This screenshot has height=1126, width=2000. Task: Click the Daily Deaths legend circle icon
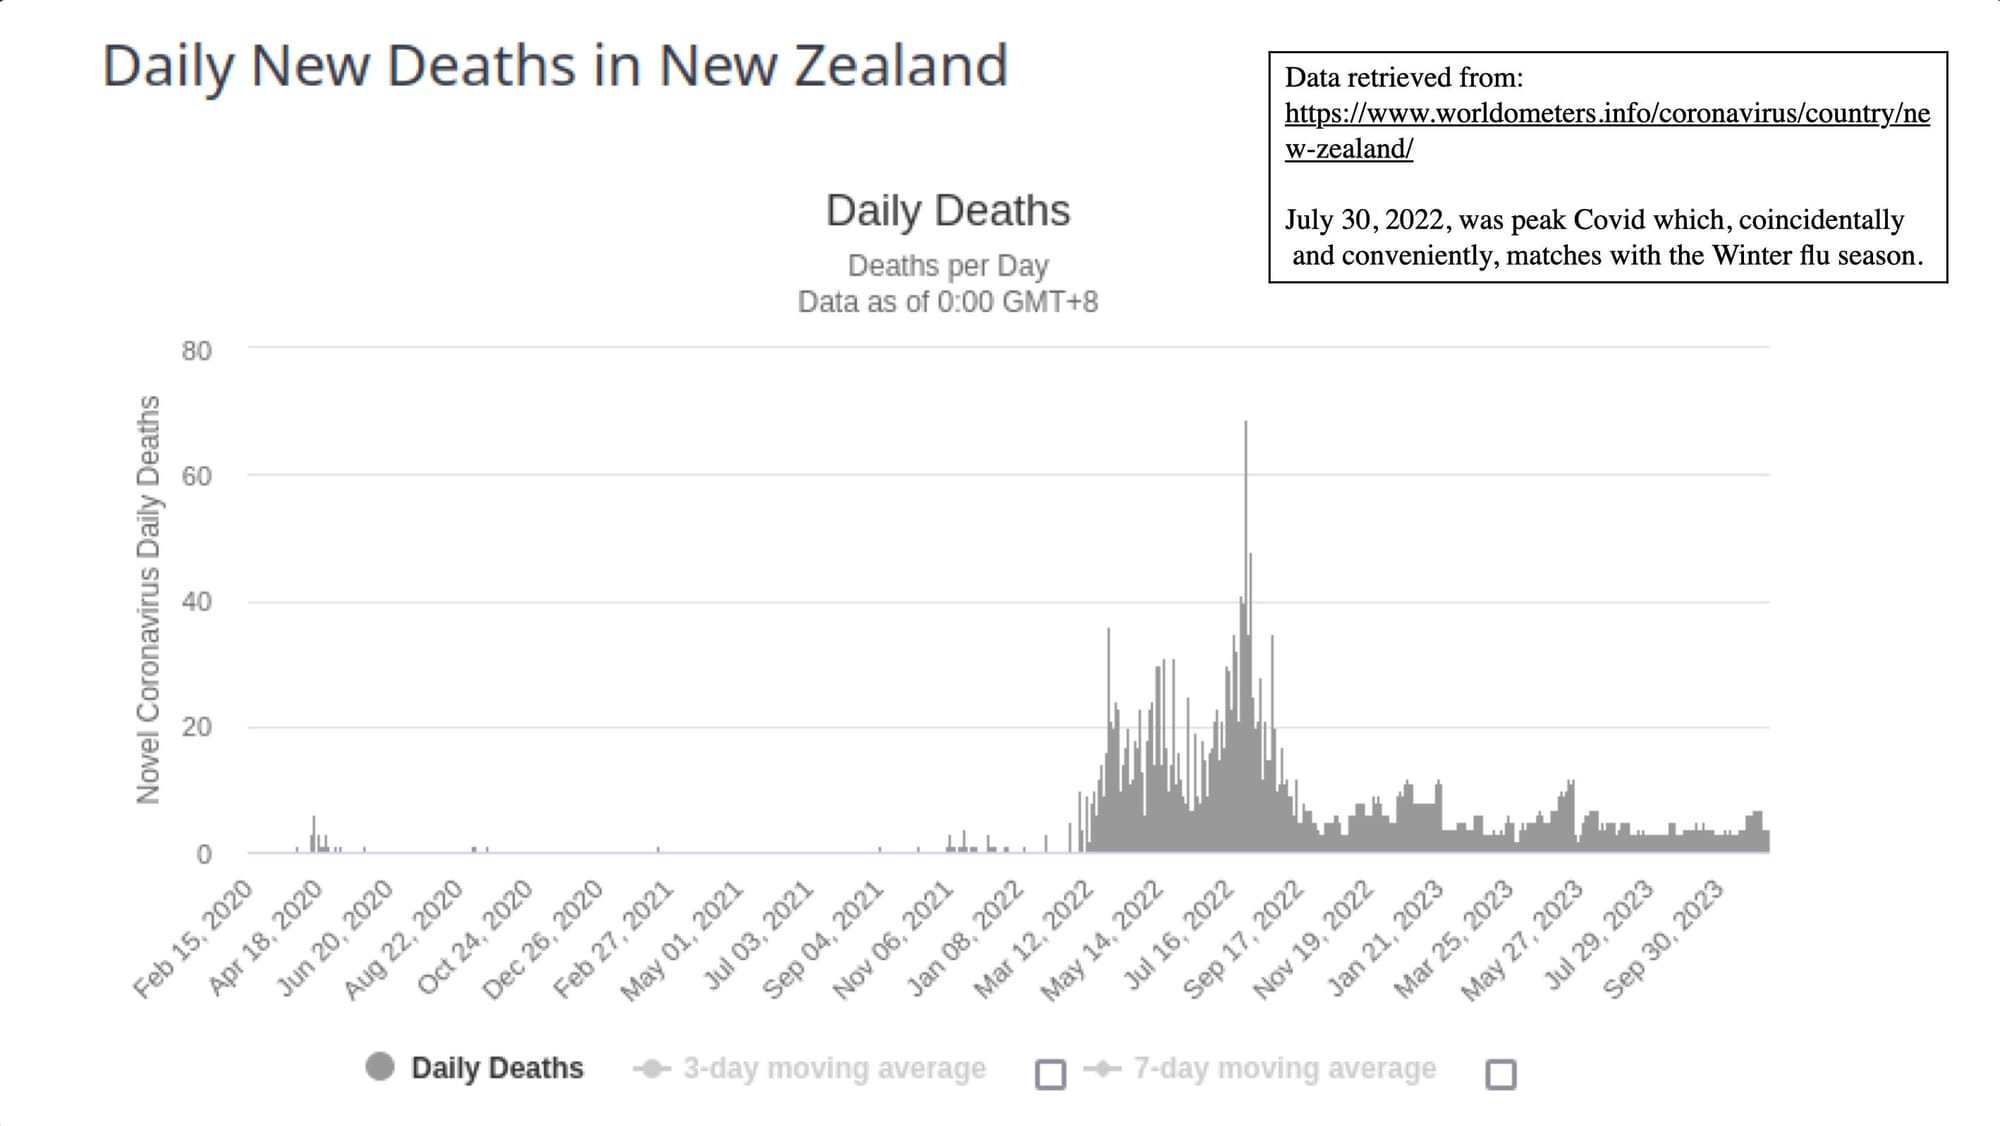pyautogui.click(x=380, y=1067)
